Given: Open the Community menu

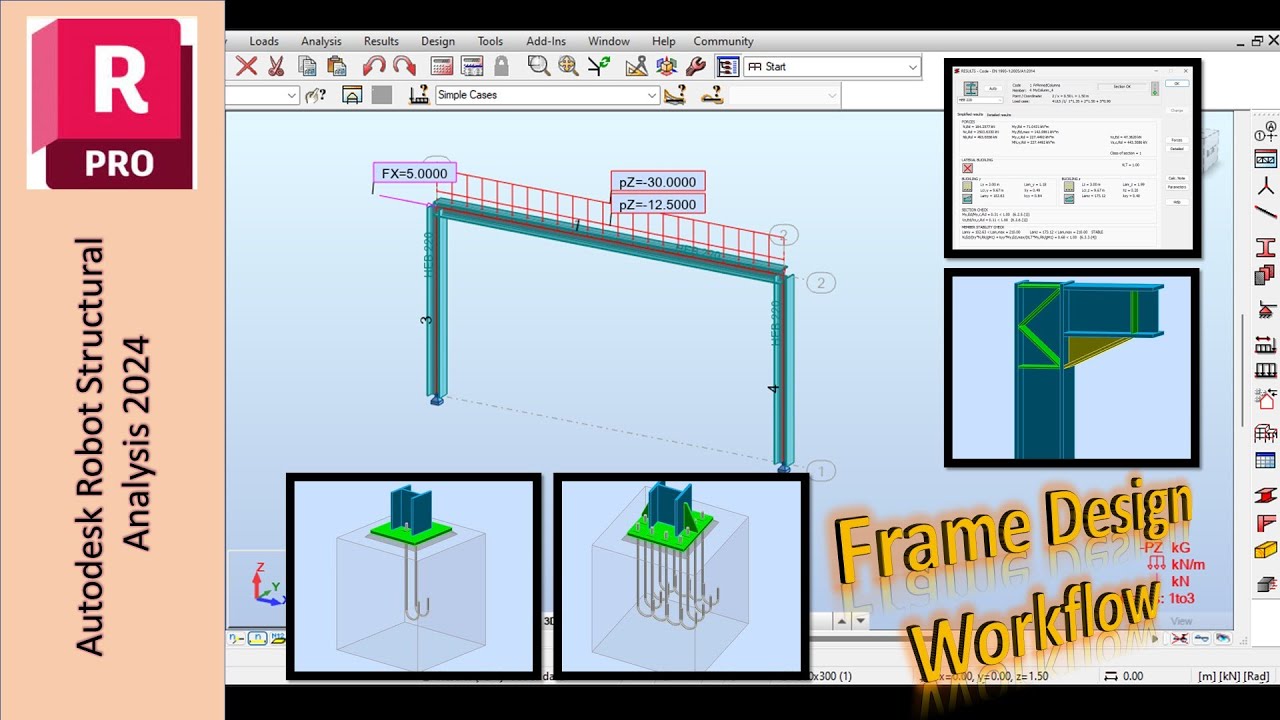Looking at the screenshot, I should (723, 41).
